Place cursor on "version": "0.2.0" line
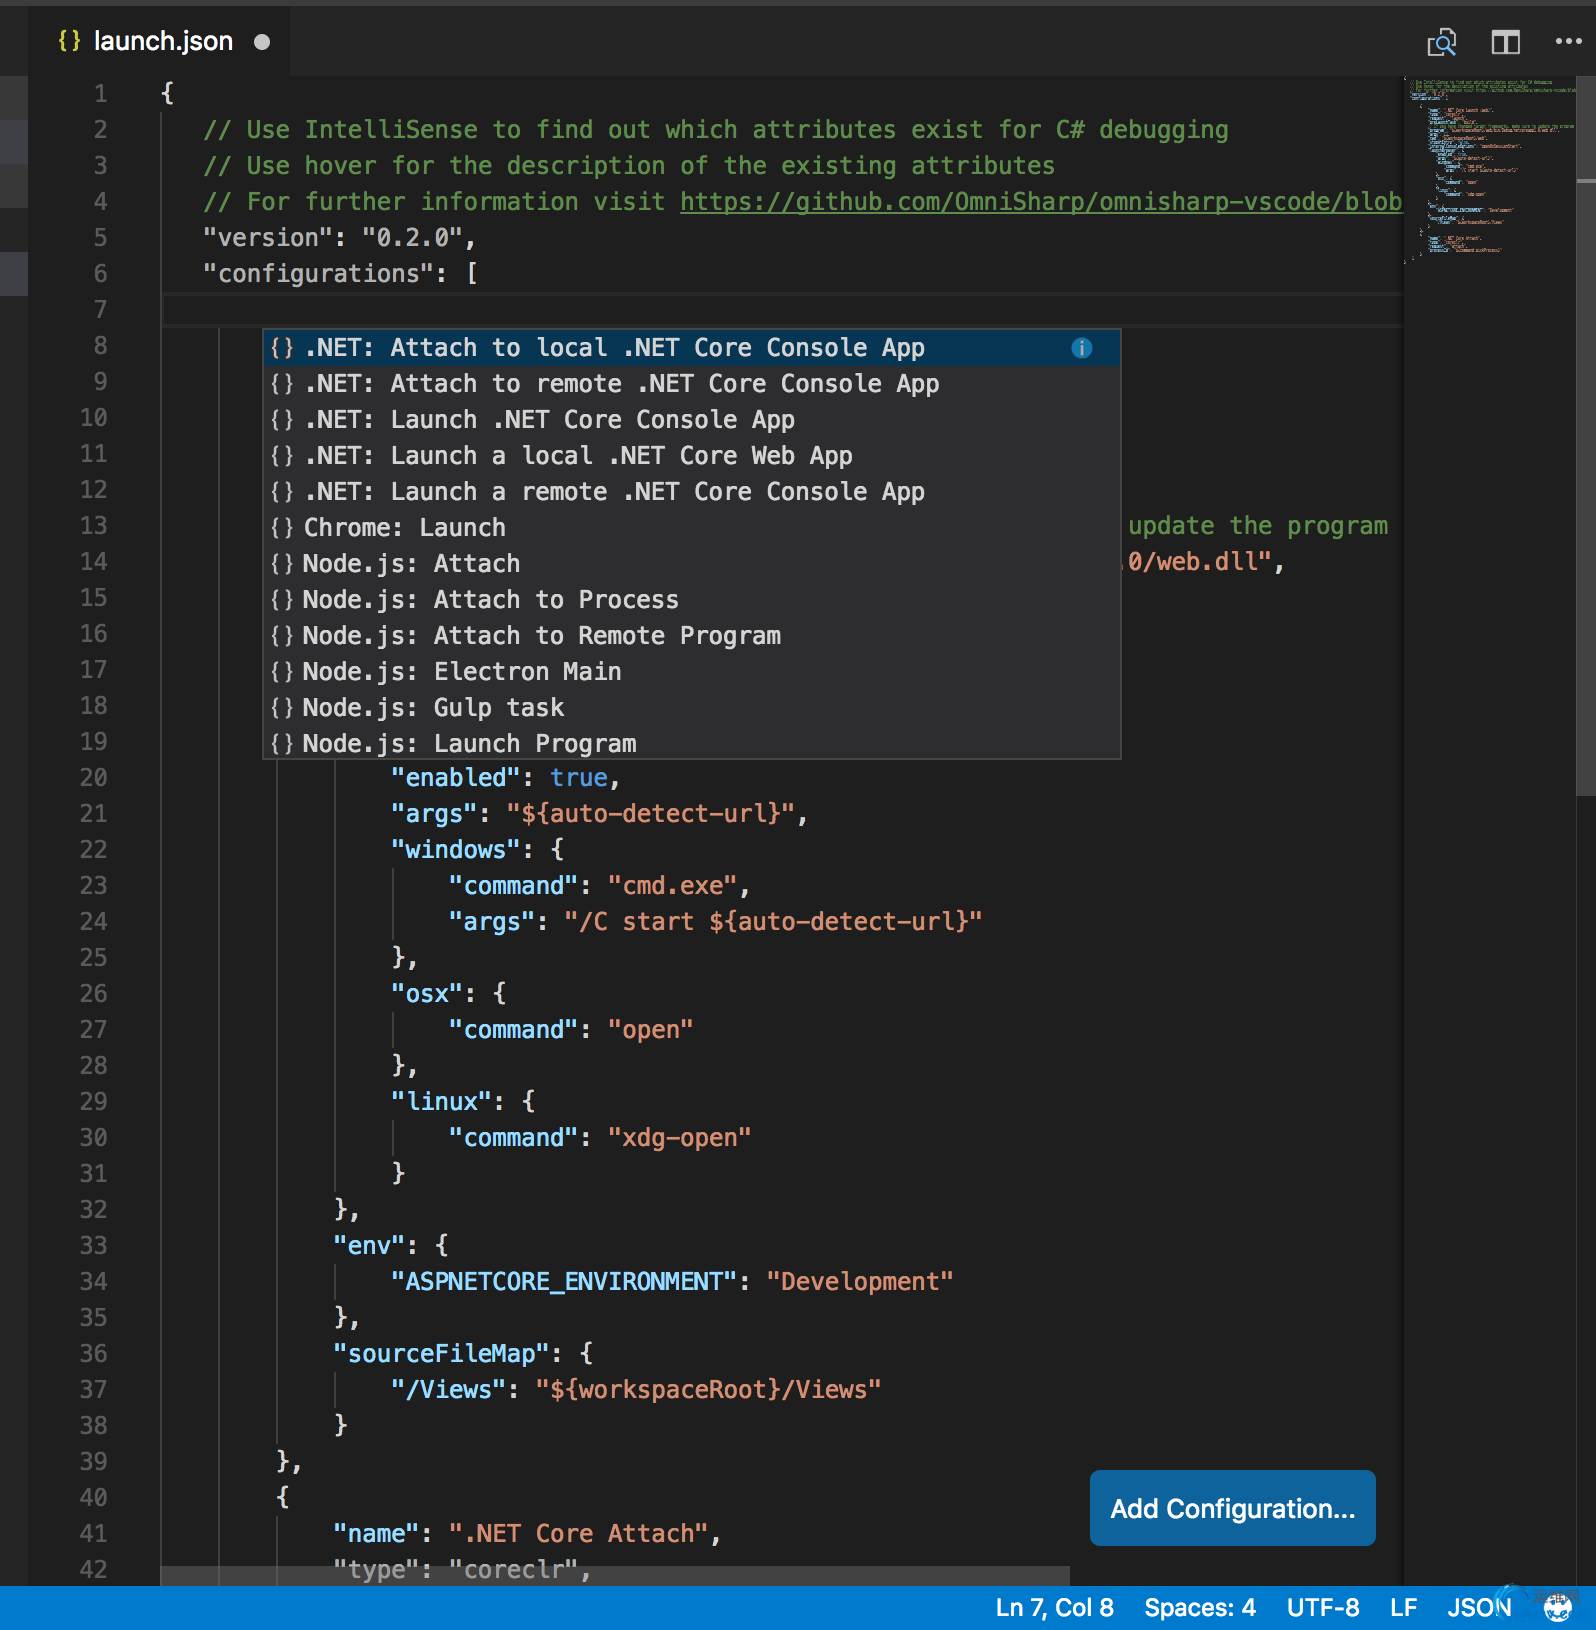The width and height of the screenshot is (1596, 1630). tap(339, 238)
